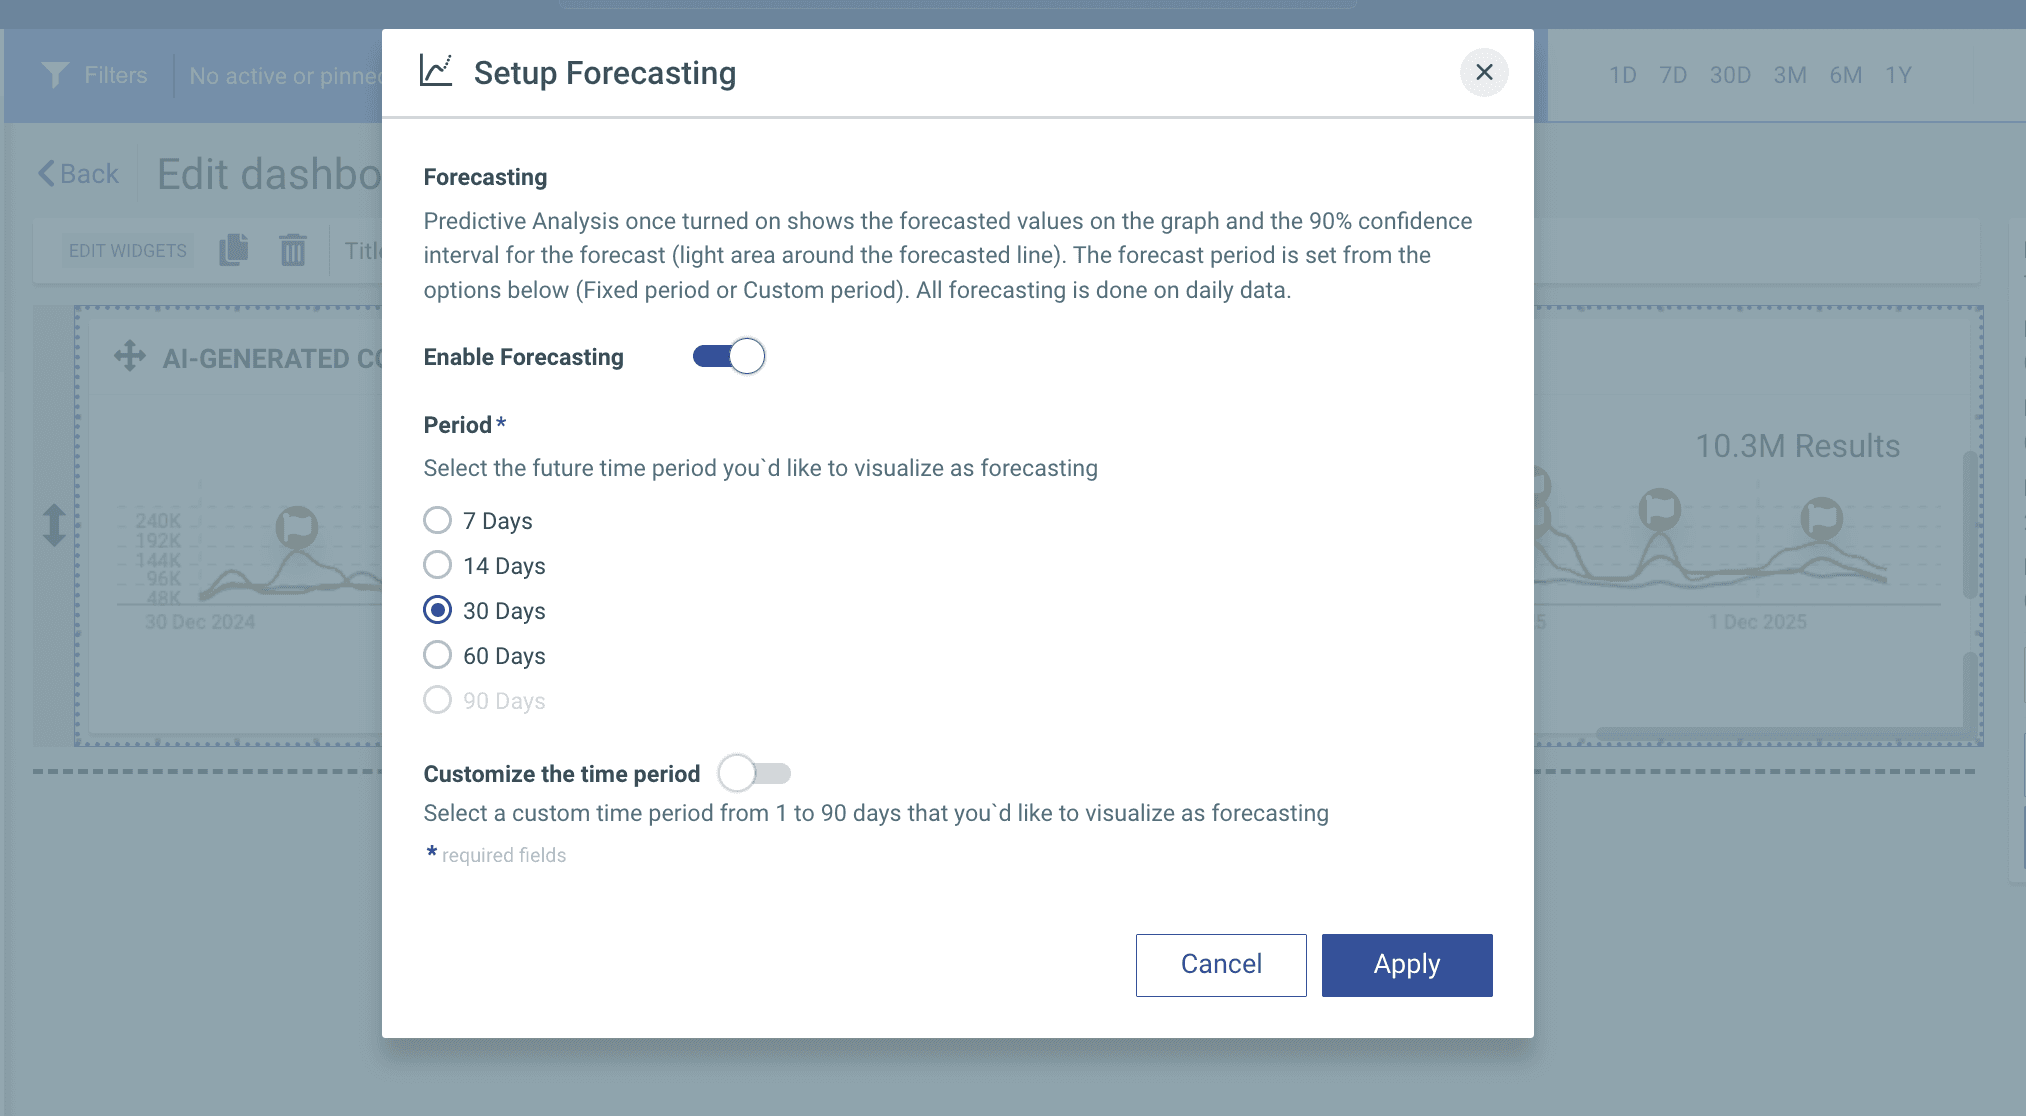Disable the Enable Forecasting toggle
Viewport: 2026px width, 1116px height.
coord(729,357)
